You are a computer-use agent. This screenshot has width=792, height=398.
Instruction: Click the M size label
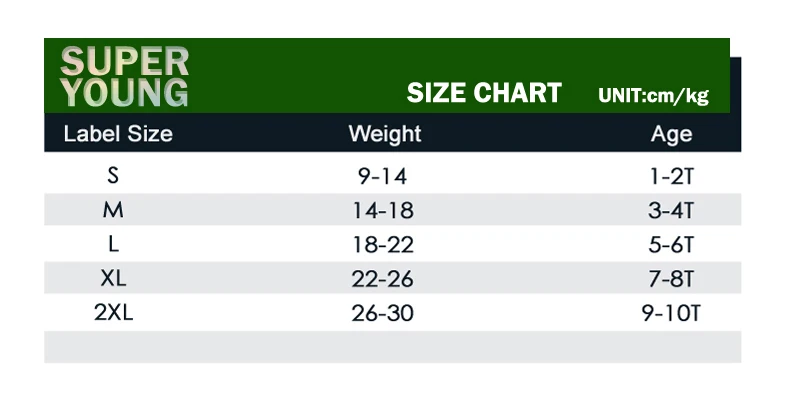(113, 209)
